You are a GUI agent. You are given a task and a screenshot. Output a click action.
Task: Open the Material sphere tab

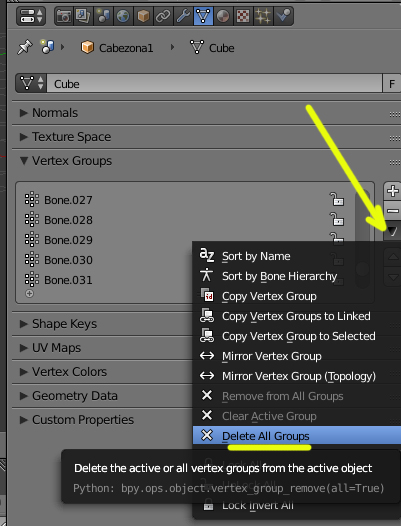coord(223,16)
